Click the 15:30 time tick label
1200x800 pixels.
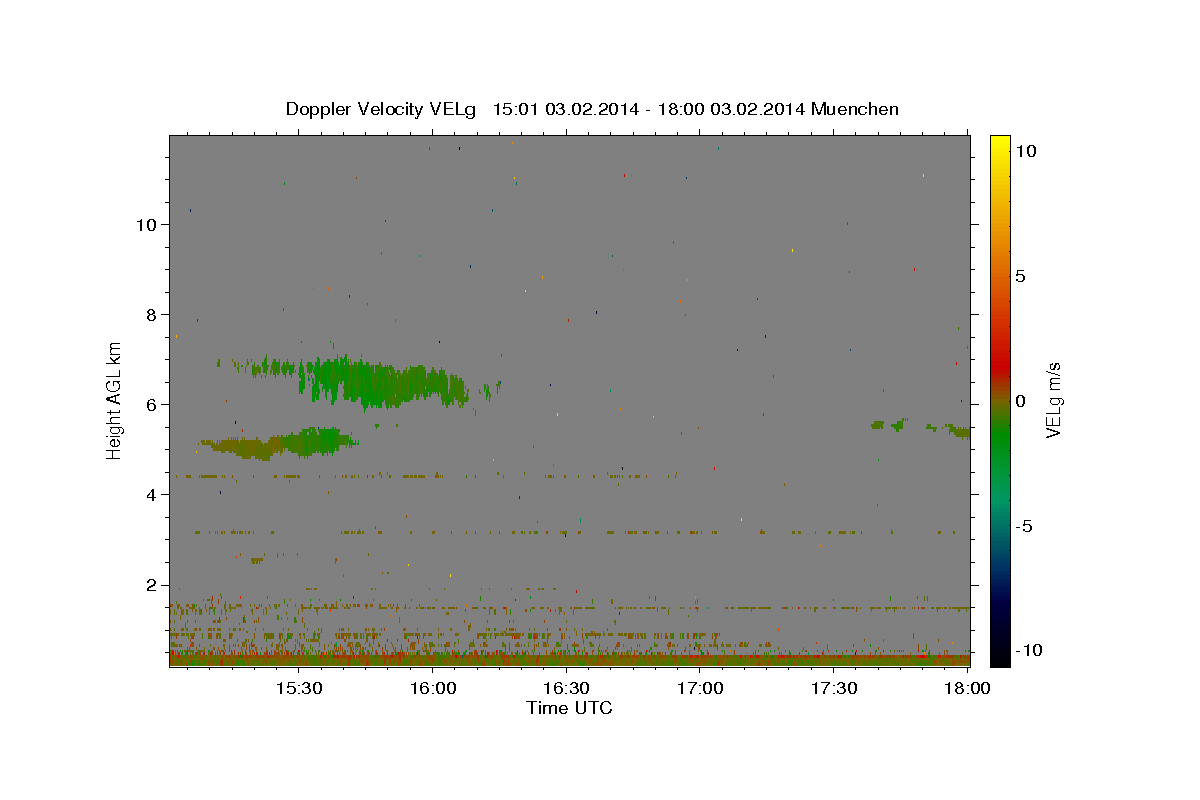point(299,689)
